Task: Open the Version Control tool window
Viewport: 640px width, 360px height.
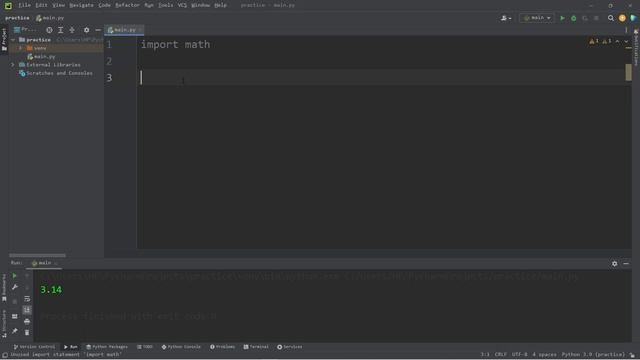Action: [34, 347]
